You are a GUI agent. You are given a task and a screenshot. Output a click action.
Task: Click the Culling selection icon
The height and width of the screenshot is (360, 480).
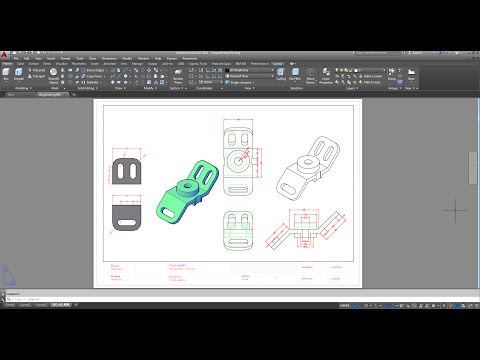click(281, 75)
